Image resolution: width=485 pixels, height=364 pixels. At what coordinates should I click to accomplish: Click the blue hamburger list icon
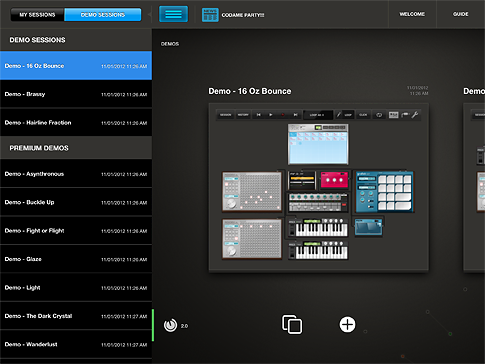(x=173, y=14)
